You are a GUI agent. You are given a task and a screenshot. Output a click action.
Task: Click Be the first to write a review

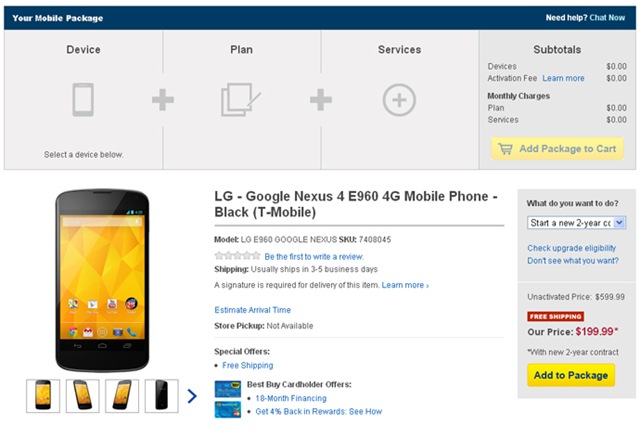(x=314, y=256)
